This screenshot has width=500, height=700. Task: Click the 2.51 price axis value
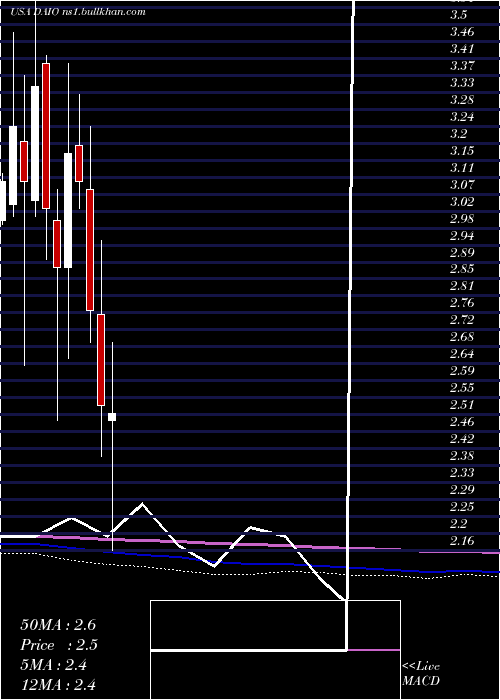462,404
